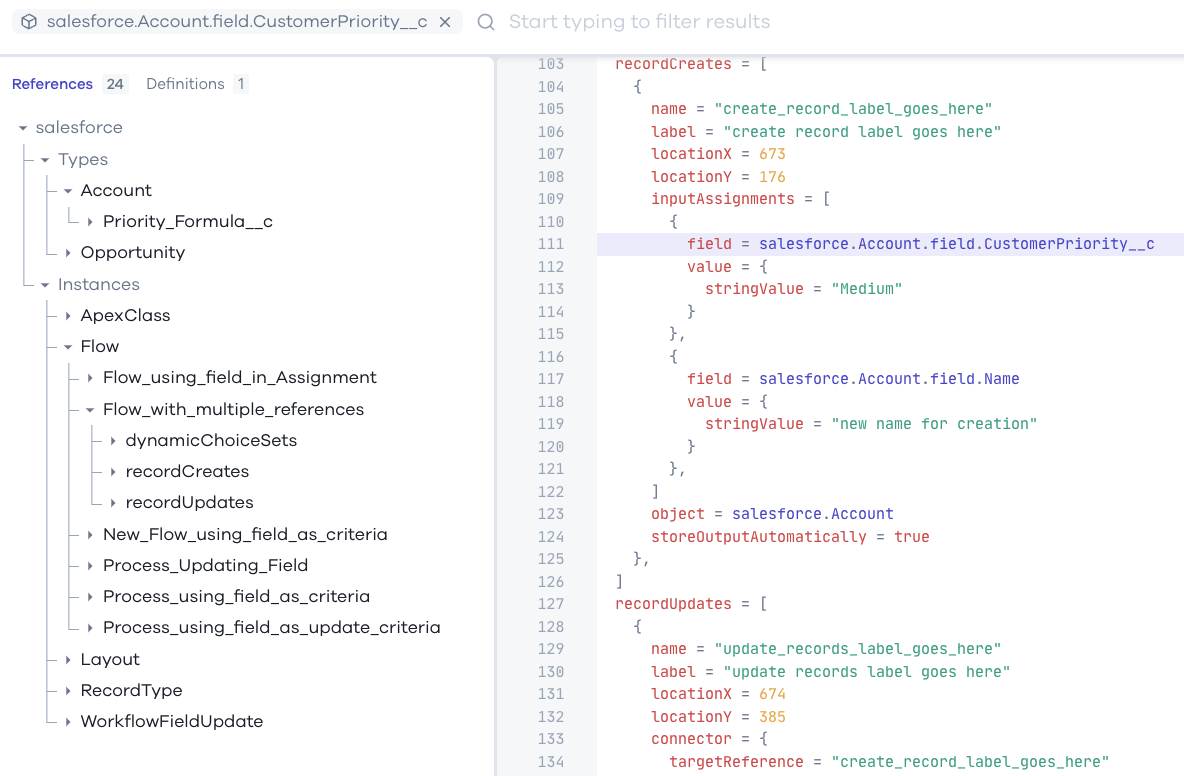Select WorkflowFieldUpdate in the tree

pyautogui.click(x=172, y=722)
